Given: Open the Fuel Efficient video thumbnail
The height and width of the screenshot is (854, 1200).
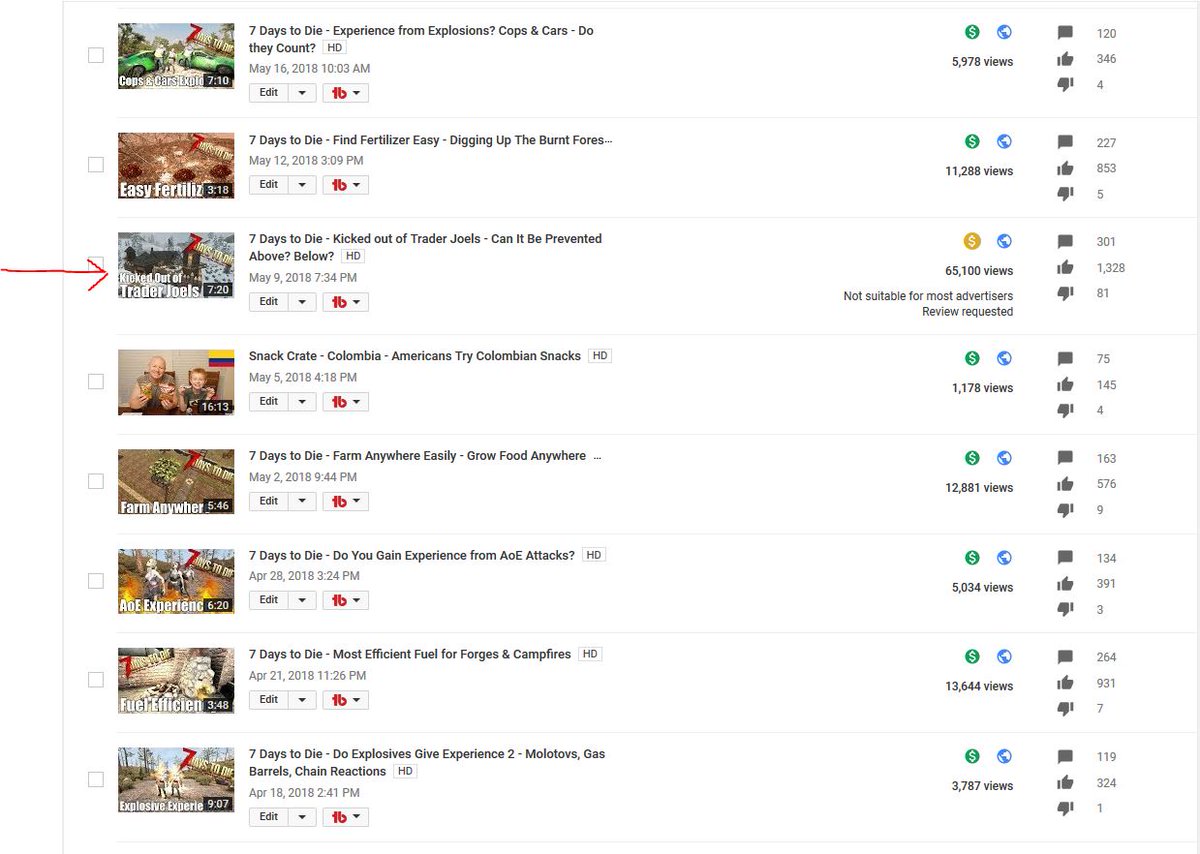Looking at the screenshot, I should pos(176,681).
